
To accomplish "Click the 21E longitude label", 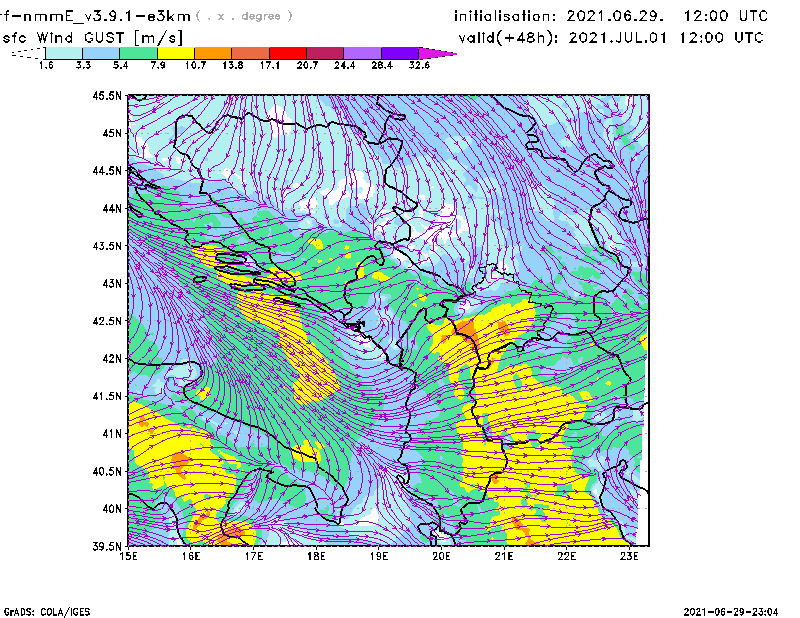I will 504,556.
